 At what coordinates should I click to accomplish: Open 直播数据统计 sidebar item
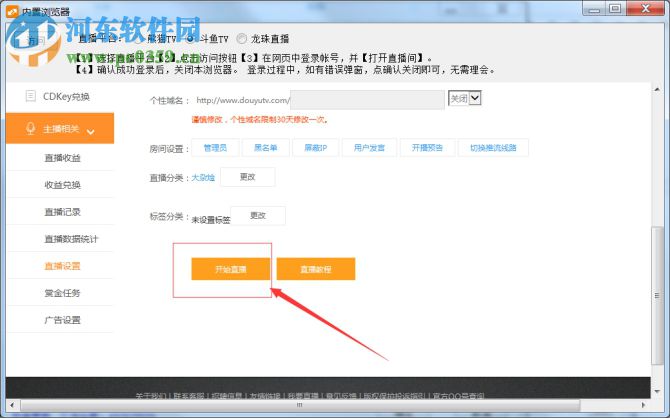[x=71, y=239]
